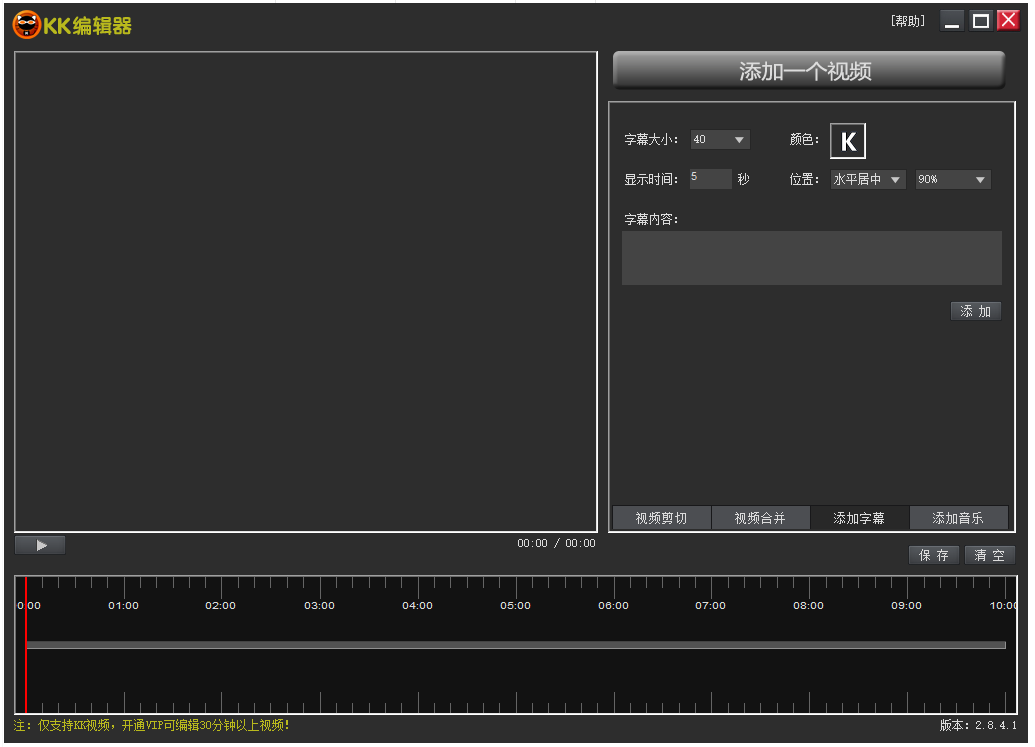Open the [帮助] help link
The image size is (1035, 747).
[x=907, y=21]
